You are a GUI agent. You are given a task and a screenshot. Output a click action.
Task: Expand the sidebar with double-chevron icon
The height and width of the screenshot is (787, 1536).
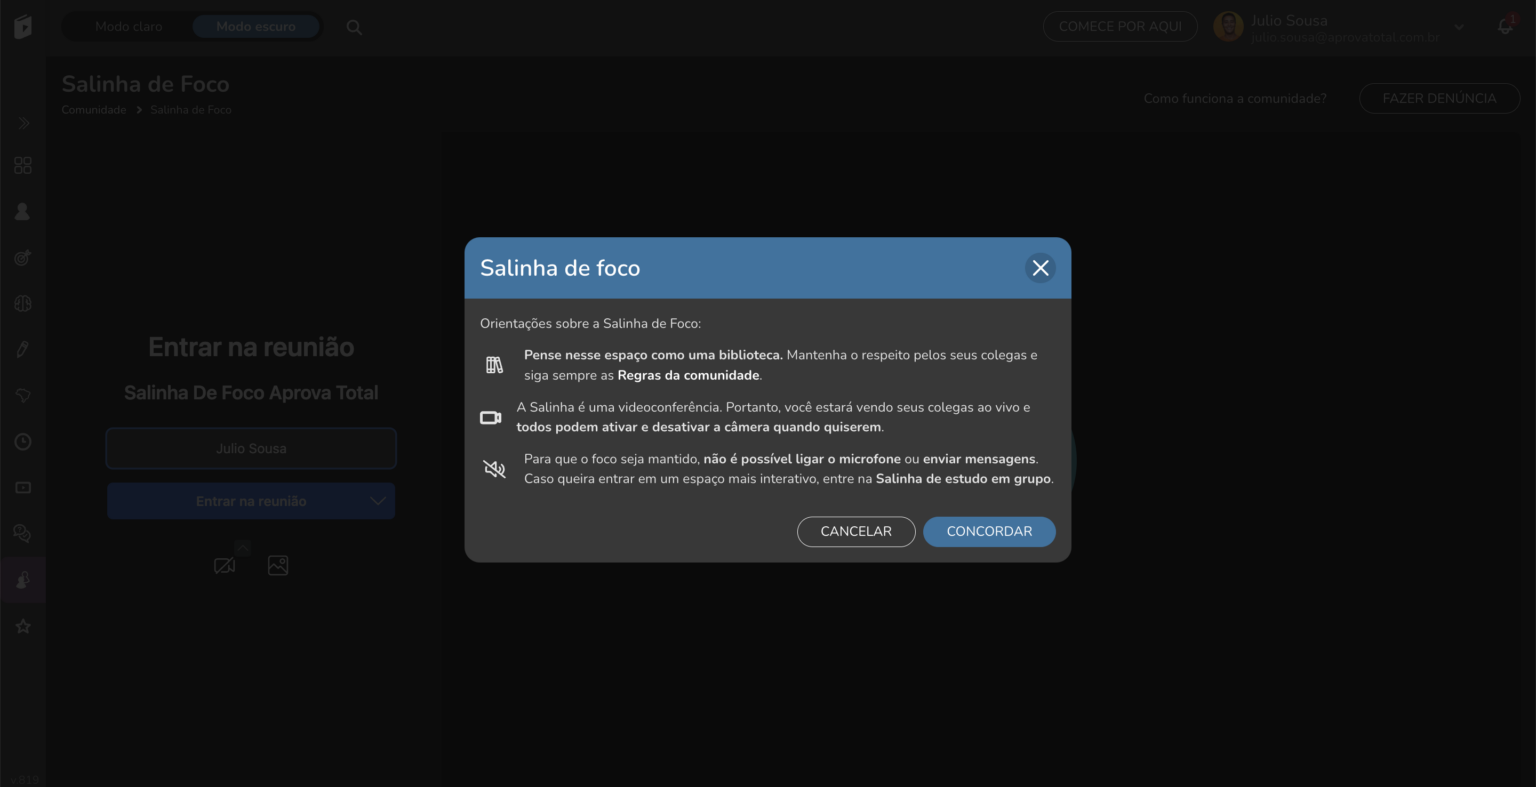point(23,123)
